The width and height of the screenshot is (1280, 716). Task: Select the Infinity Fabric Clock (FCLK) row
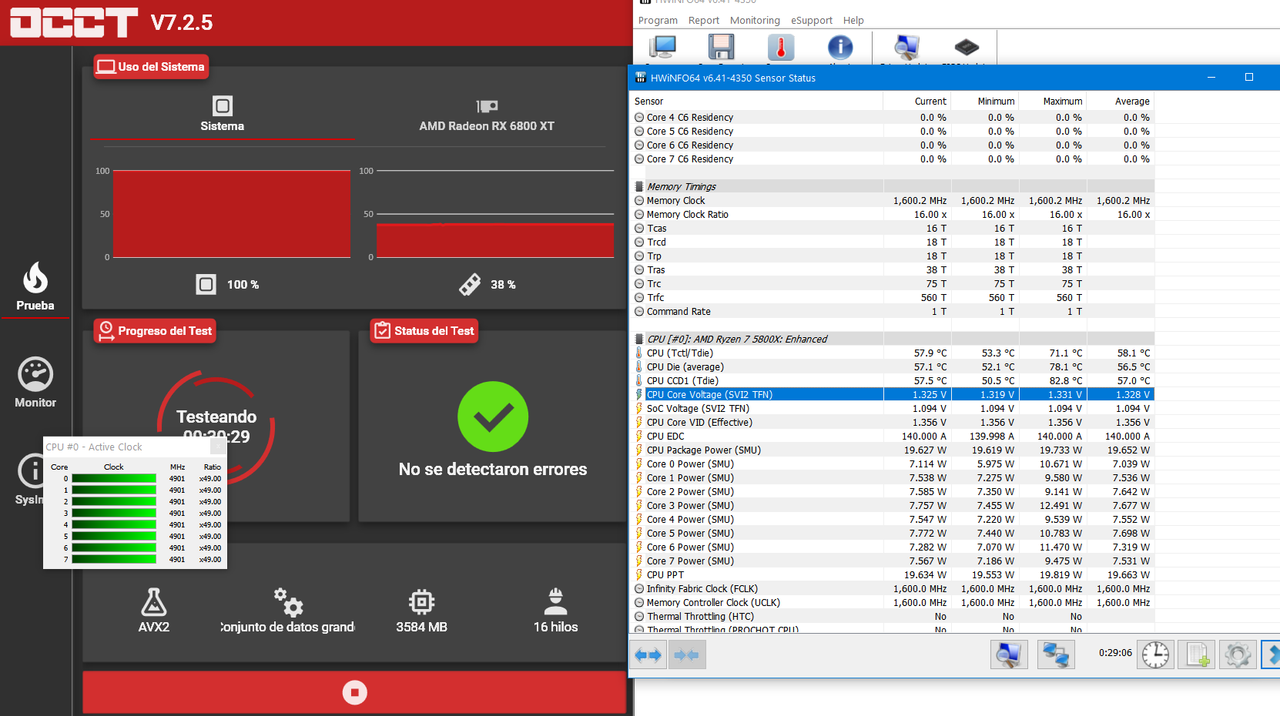point(893,589)
